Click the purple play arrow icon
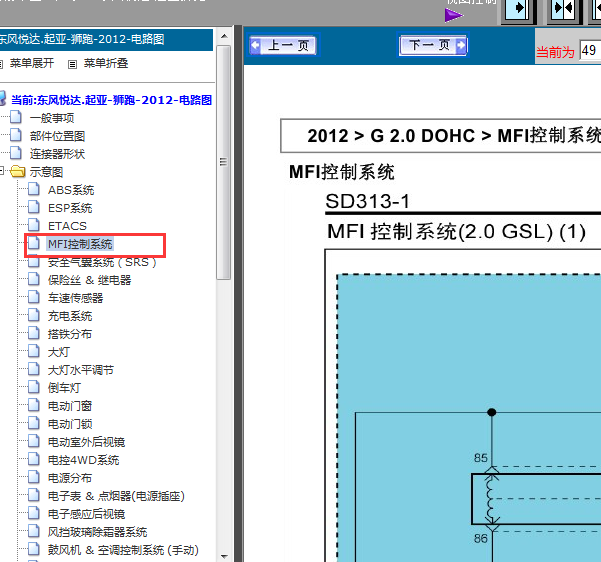This screenshot has width=601, height=562. tap(454, 15)
